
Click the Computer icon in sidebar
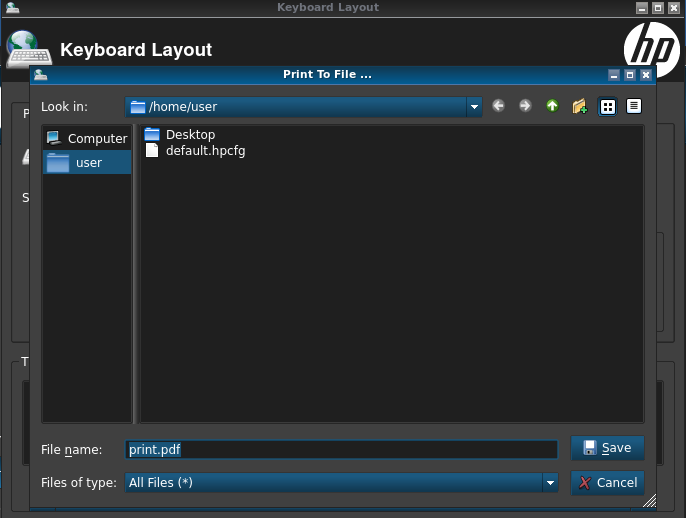[x=54, y=138]
